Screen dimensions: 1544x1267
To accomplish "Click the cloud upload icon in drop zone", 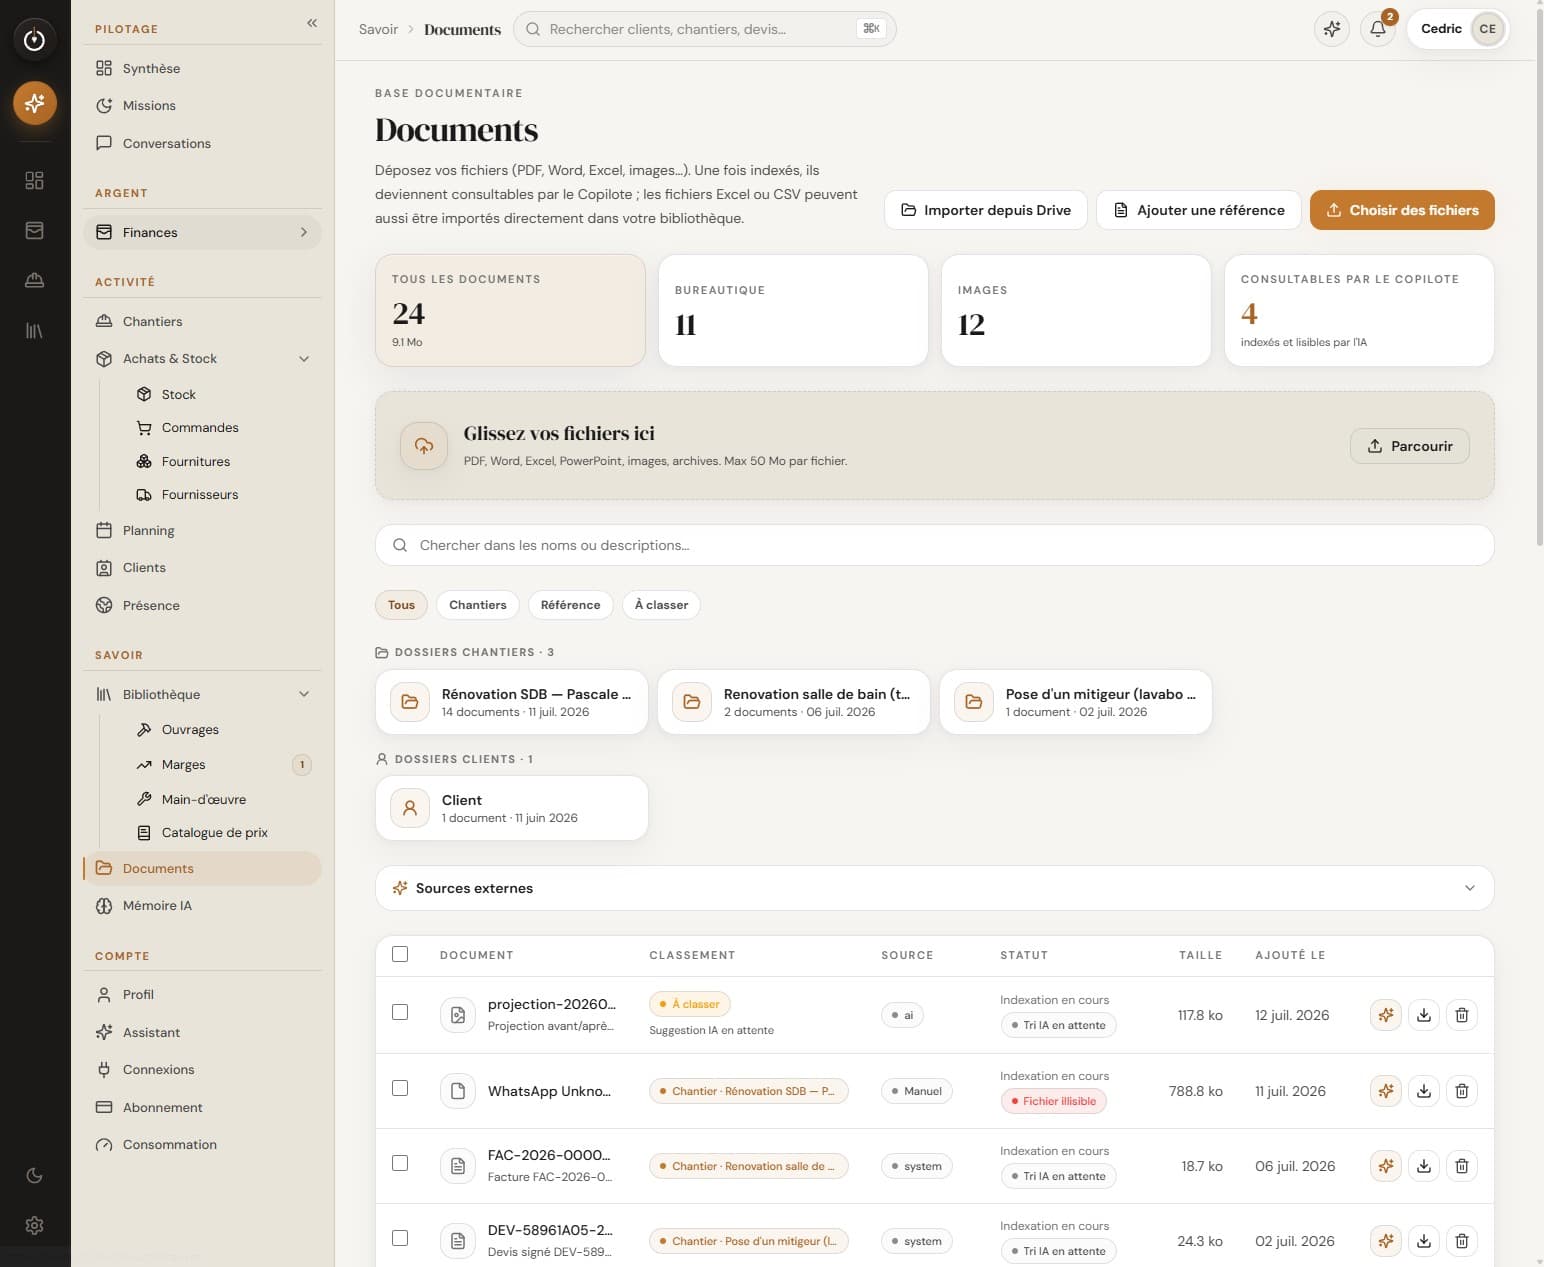I will click(x=424, y=446).
